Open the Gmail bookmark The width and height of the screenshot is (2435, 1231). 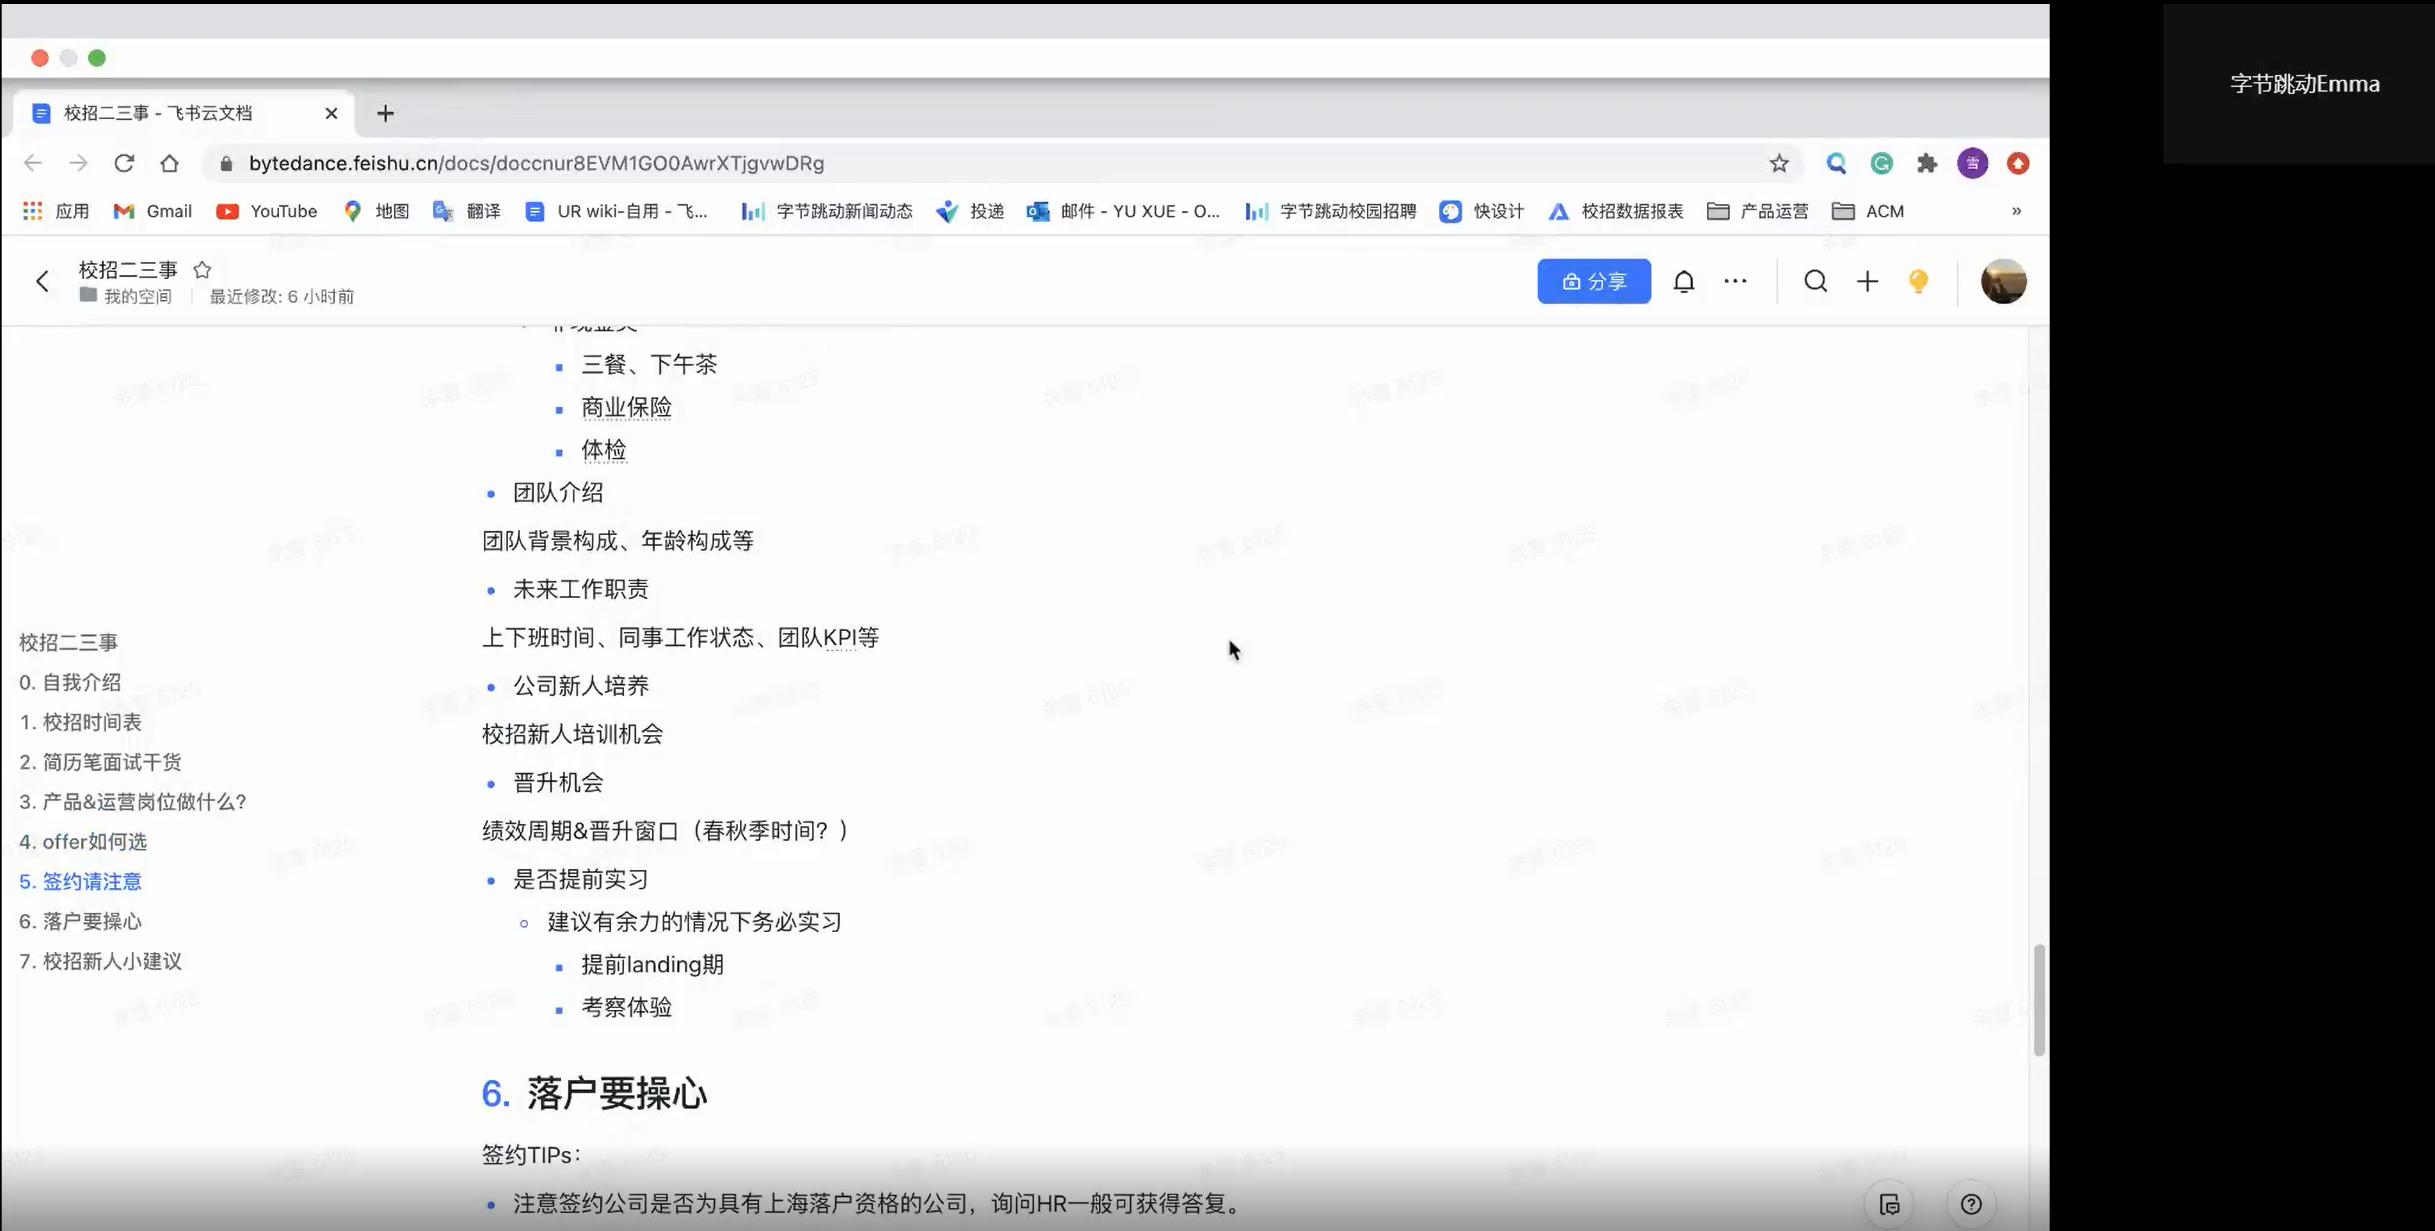(152, 211)
